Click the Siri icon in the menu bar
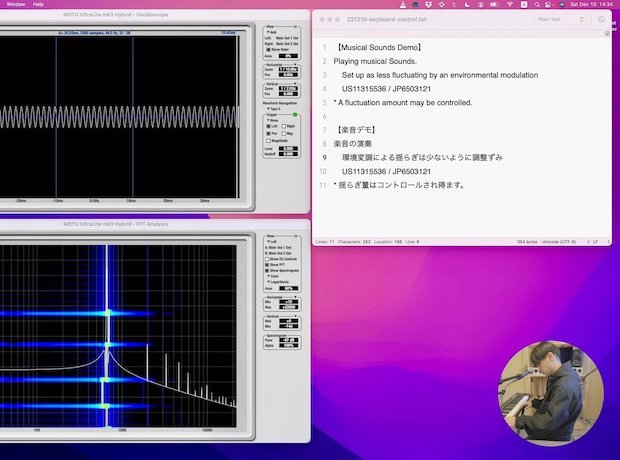 click(562, 5)
